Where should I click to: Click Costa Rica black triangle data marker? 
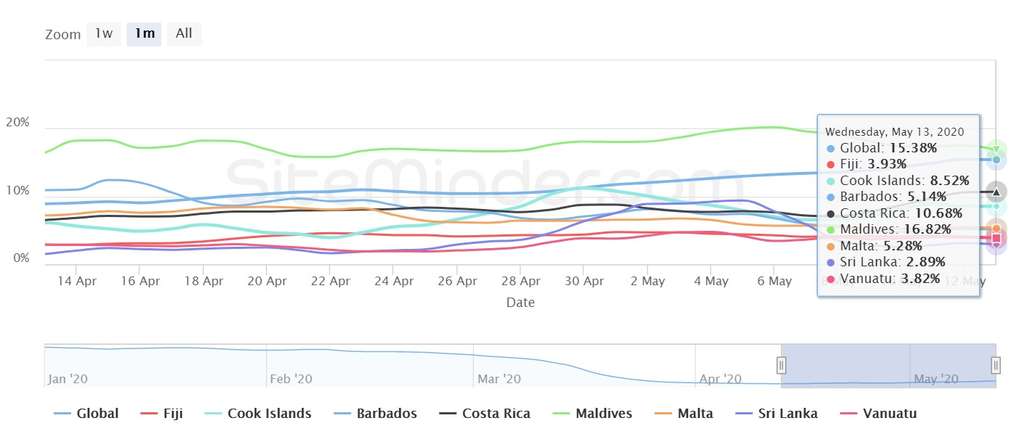(x=997, y=192)
